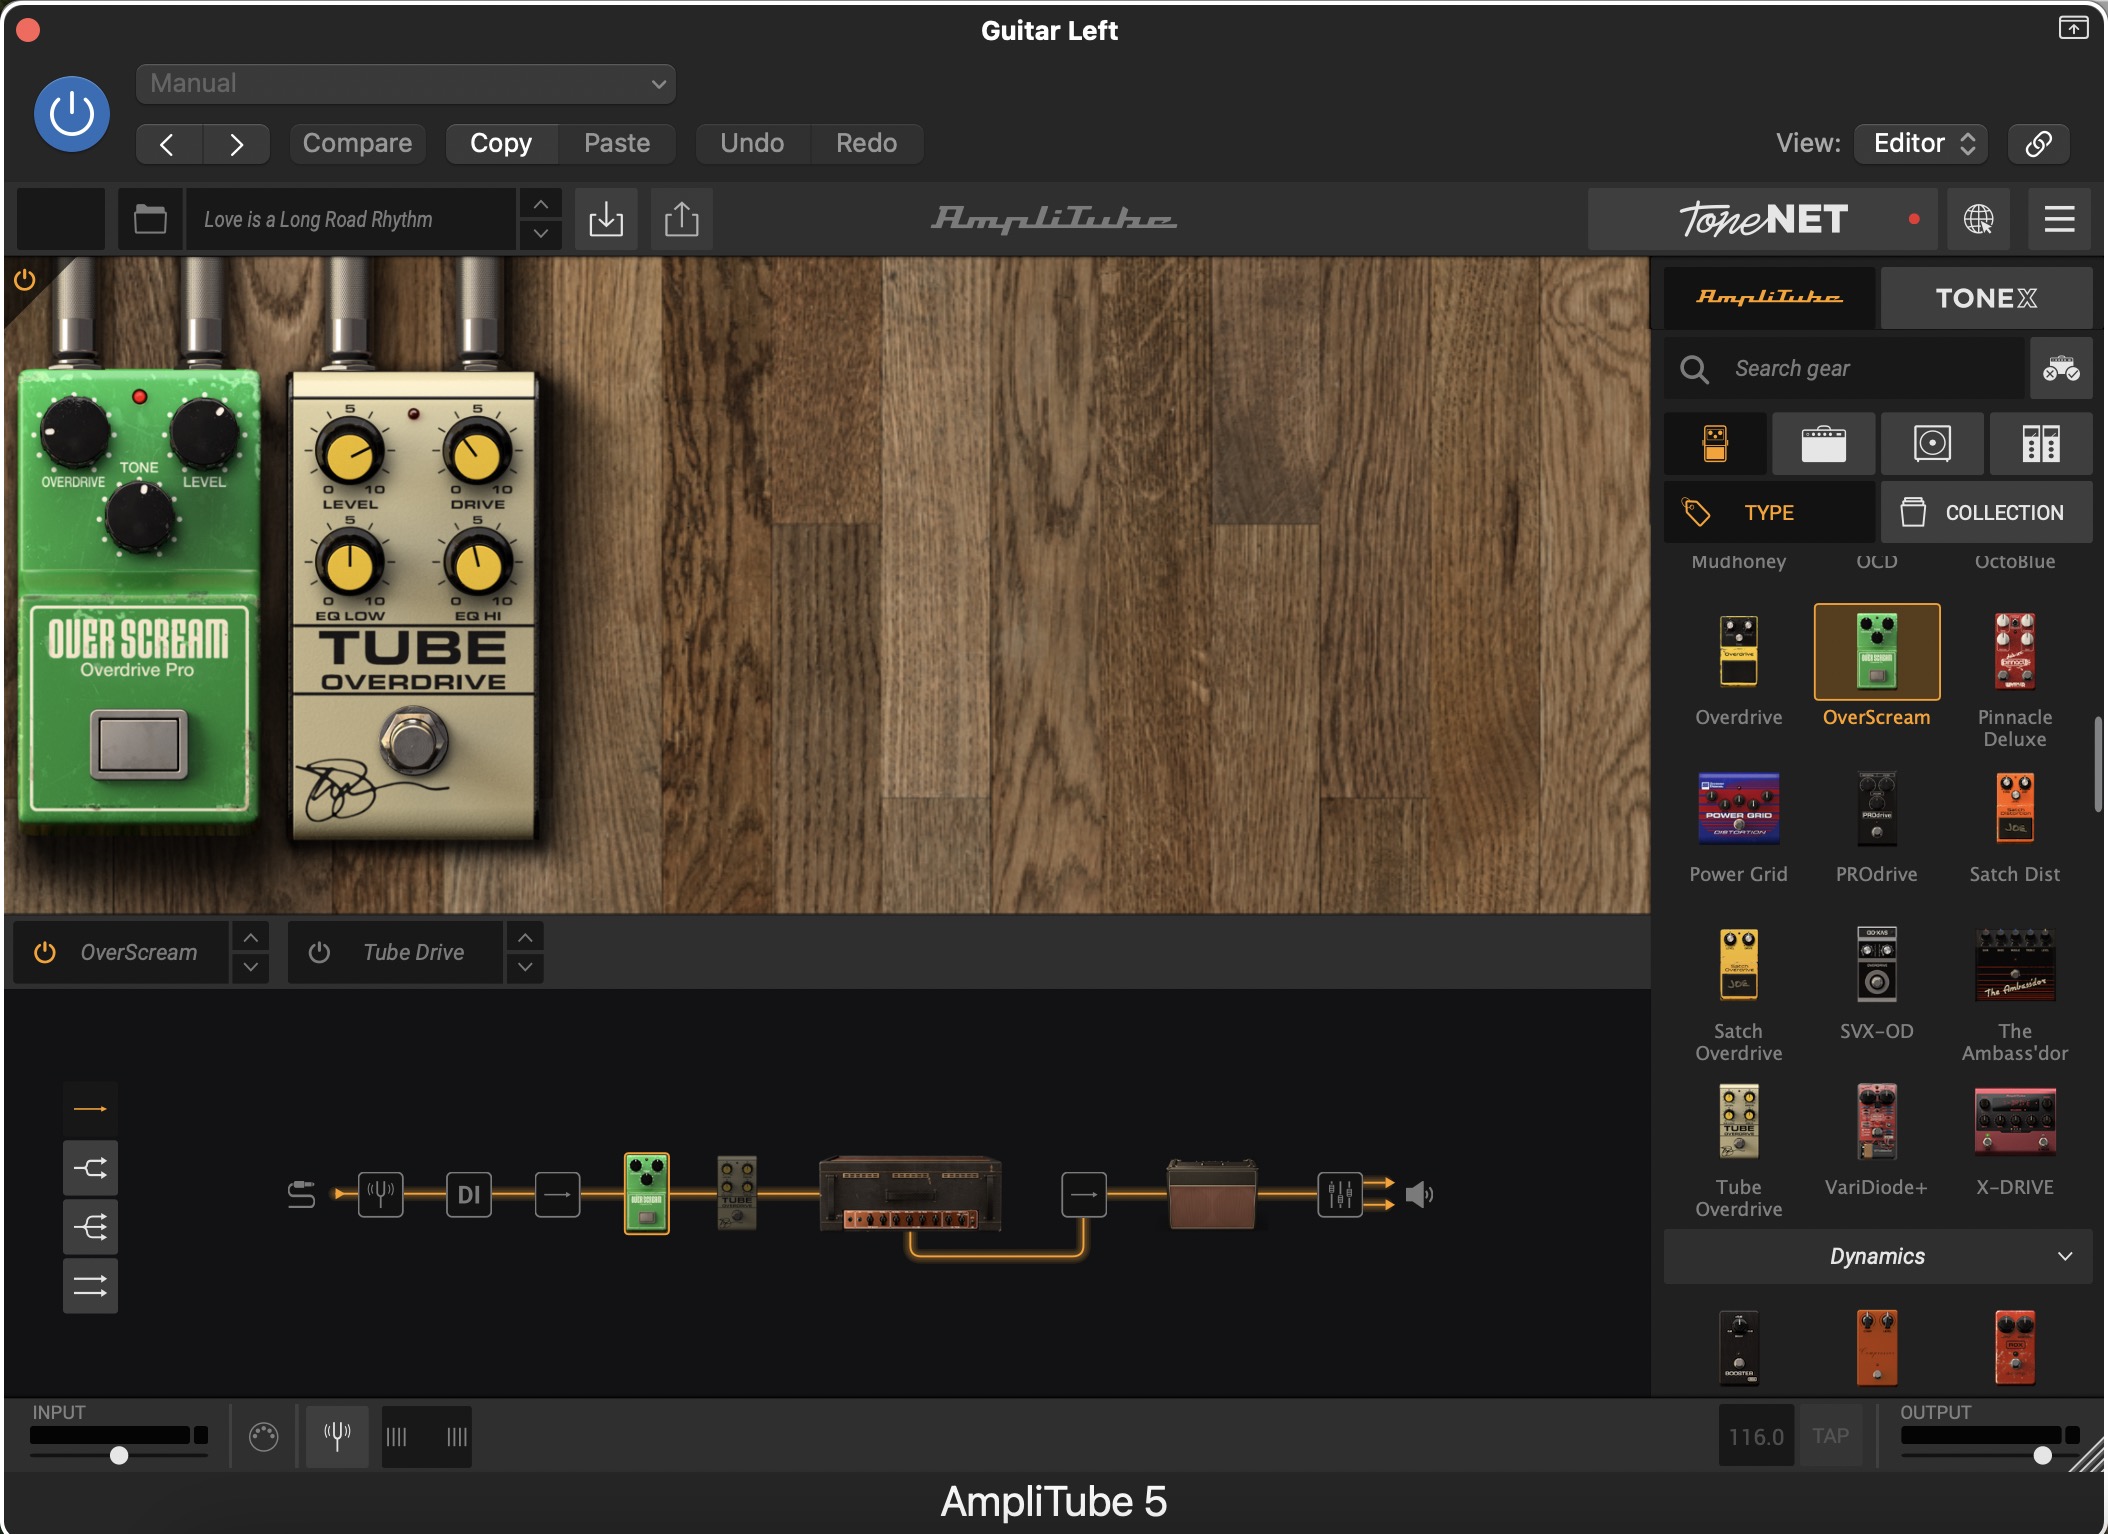Open the Manual preset dropdown
Viewport: 2108px width, 1534px height.
click(x=406, y=83)
